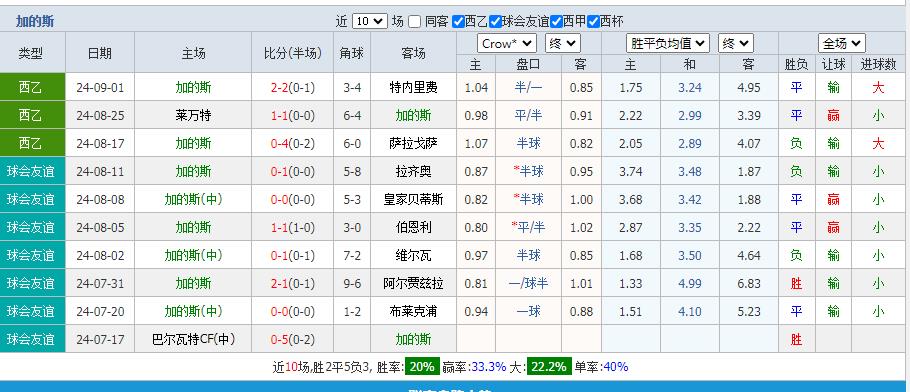The height and width of the screenshot is (392, 910).
Task: Open the Crow* bookmaker dropdown
Action: (507, 43)
